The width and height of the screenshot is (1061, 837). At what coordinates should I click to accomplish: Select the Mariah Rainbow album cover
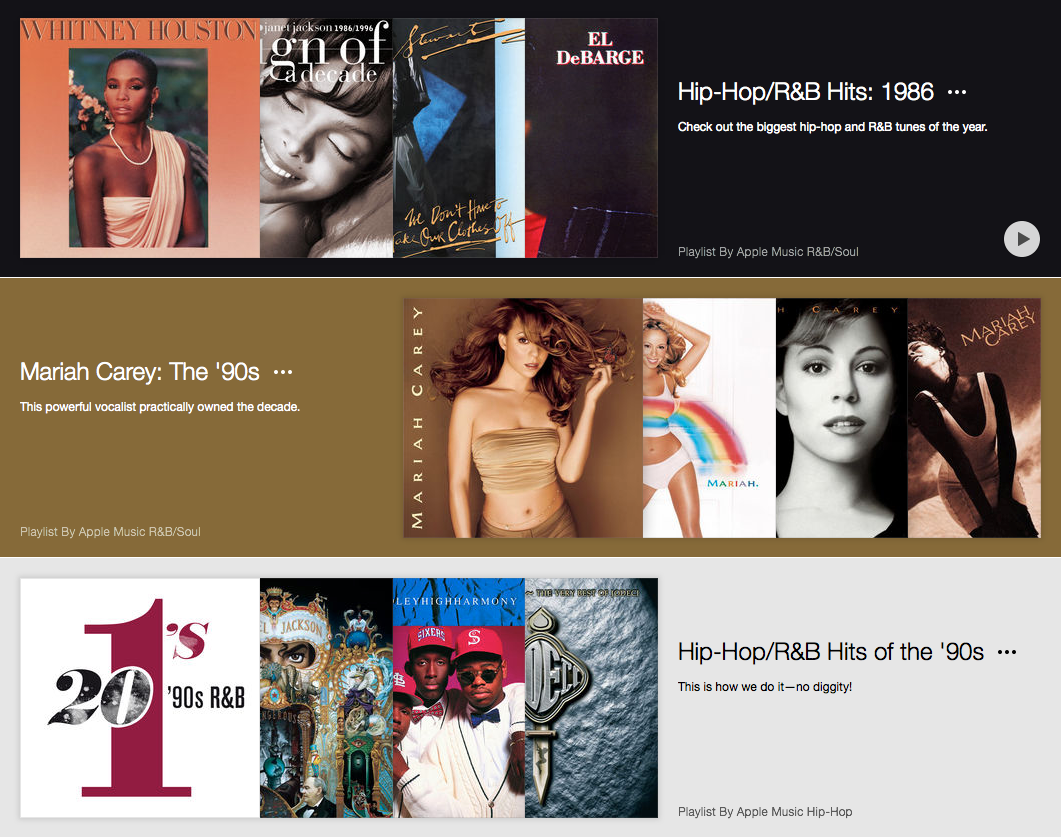pyautogui.click(x=709, y=418)
